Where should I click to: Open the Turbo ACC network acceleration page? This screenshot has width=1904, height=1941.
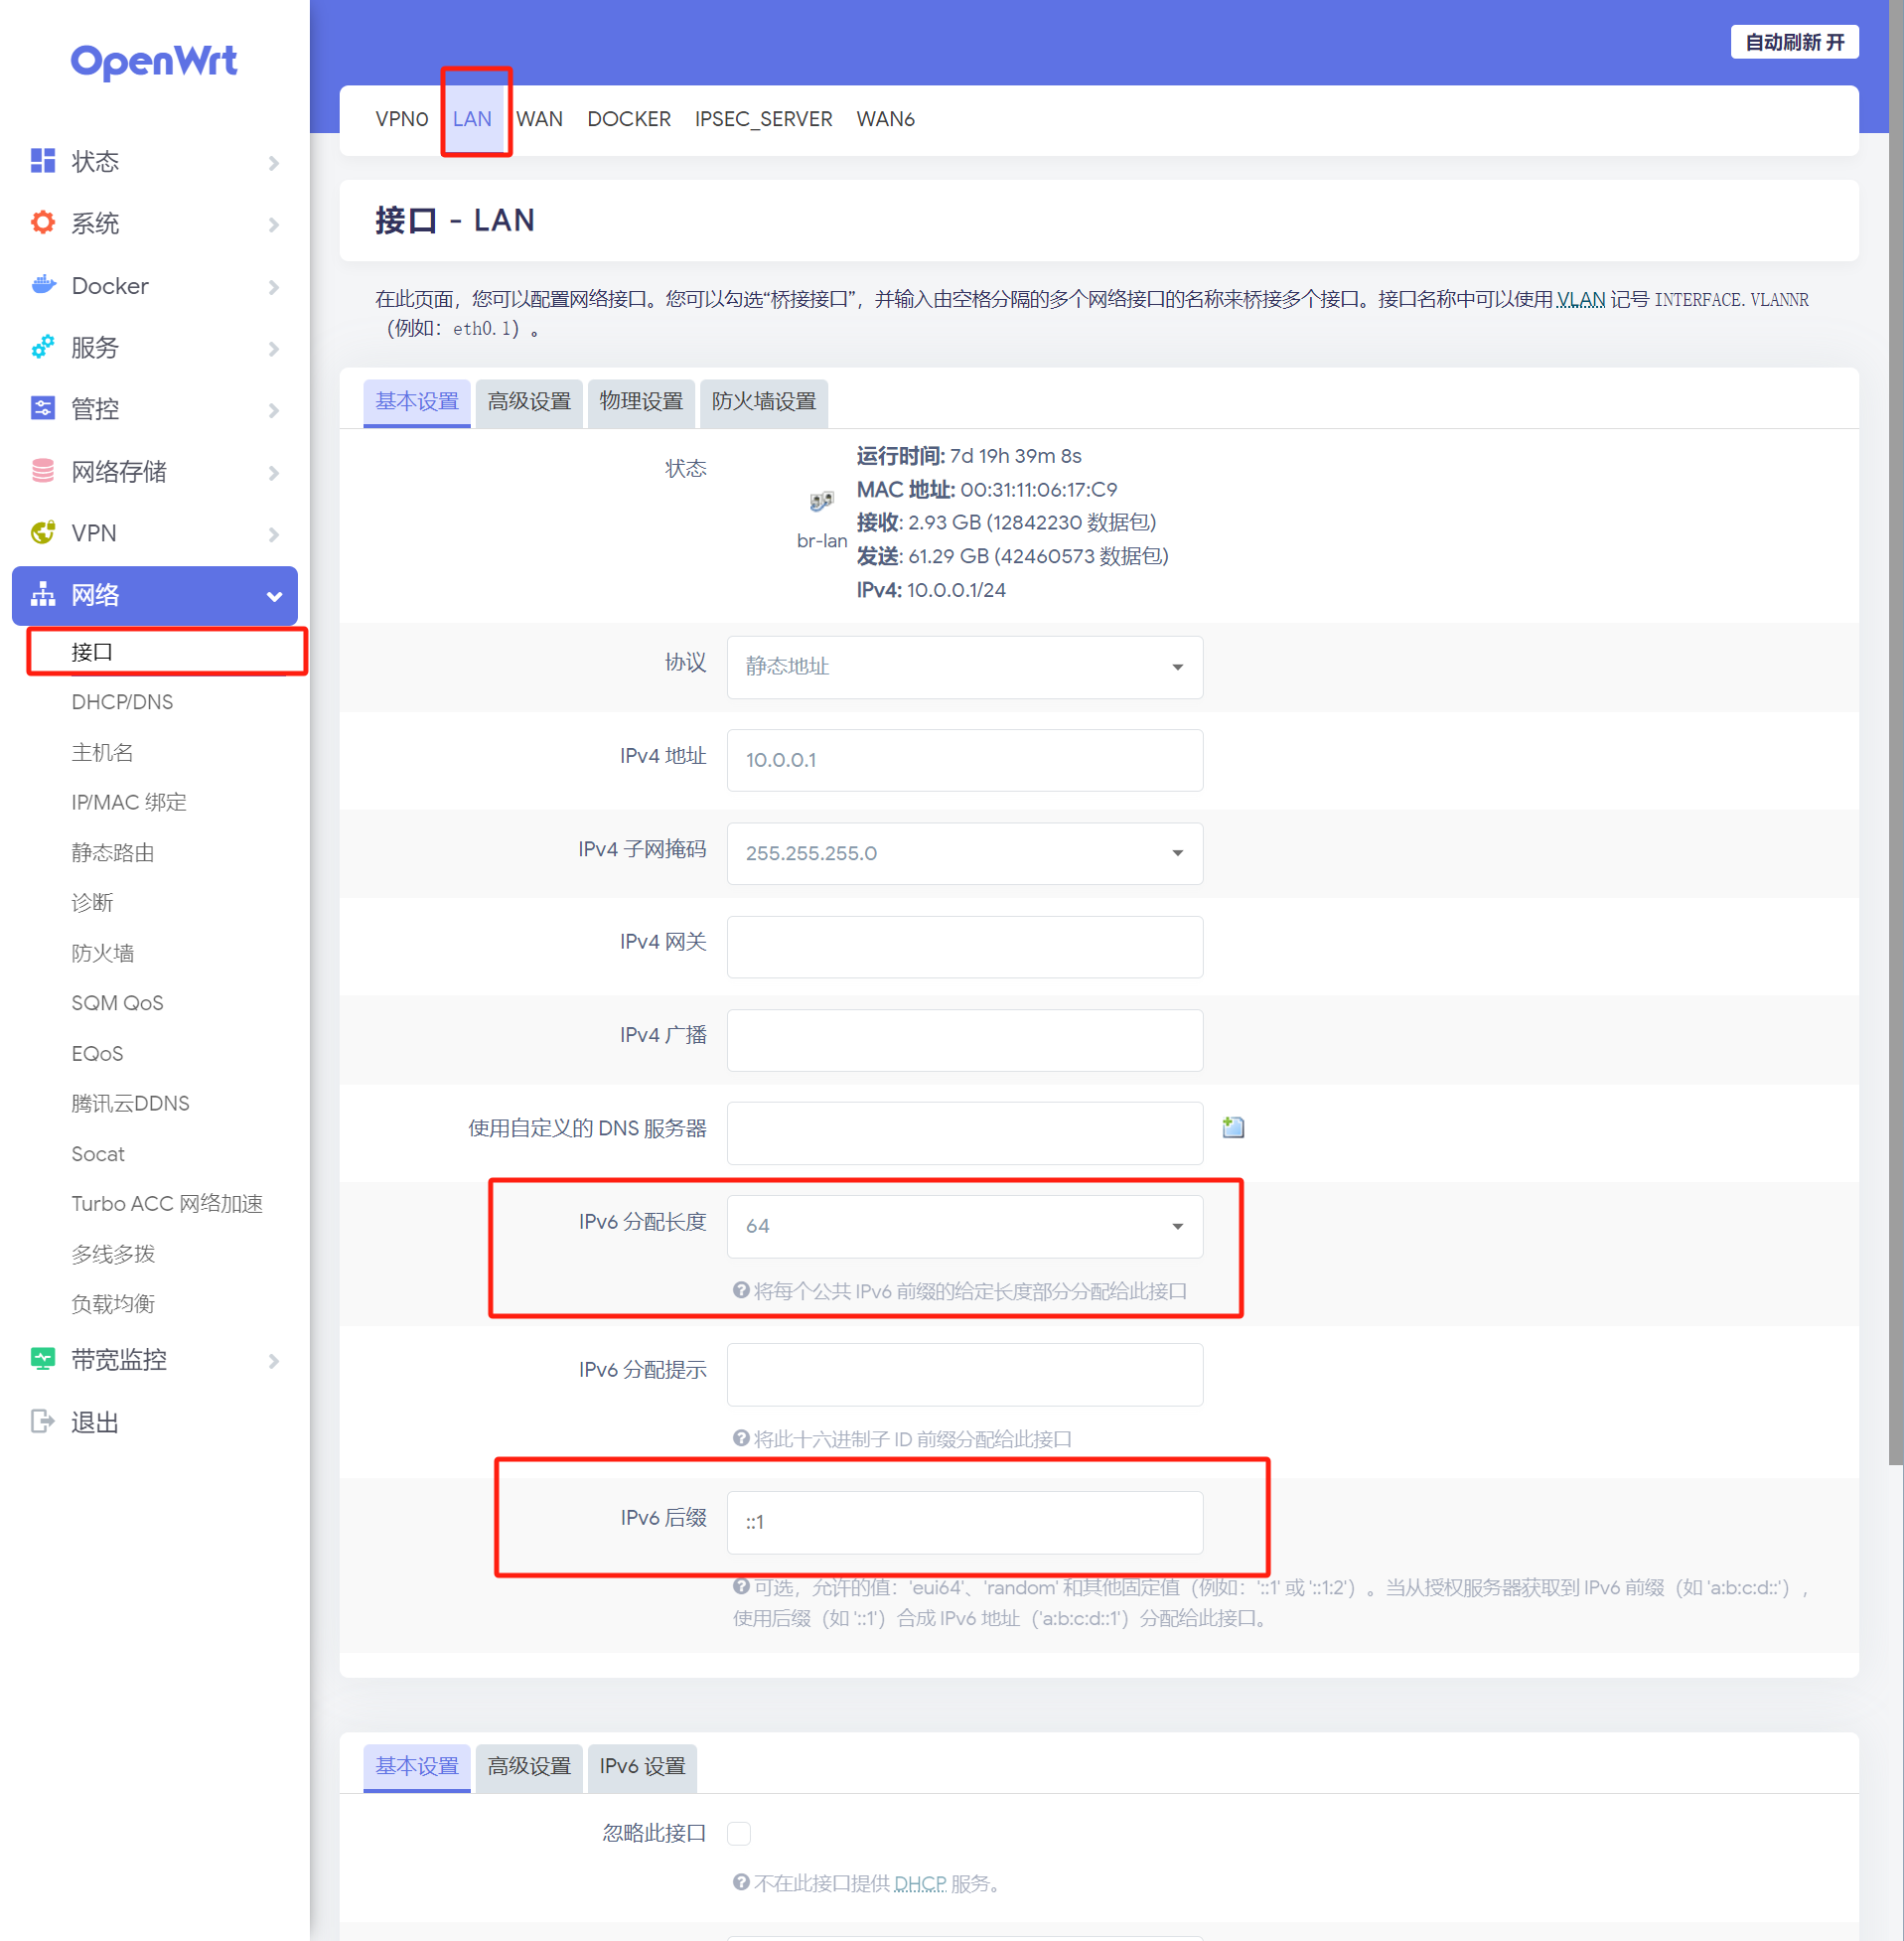point(167,1203)
